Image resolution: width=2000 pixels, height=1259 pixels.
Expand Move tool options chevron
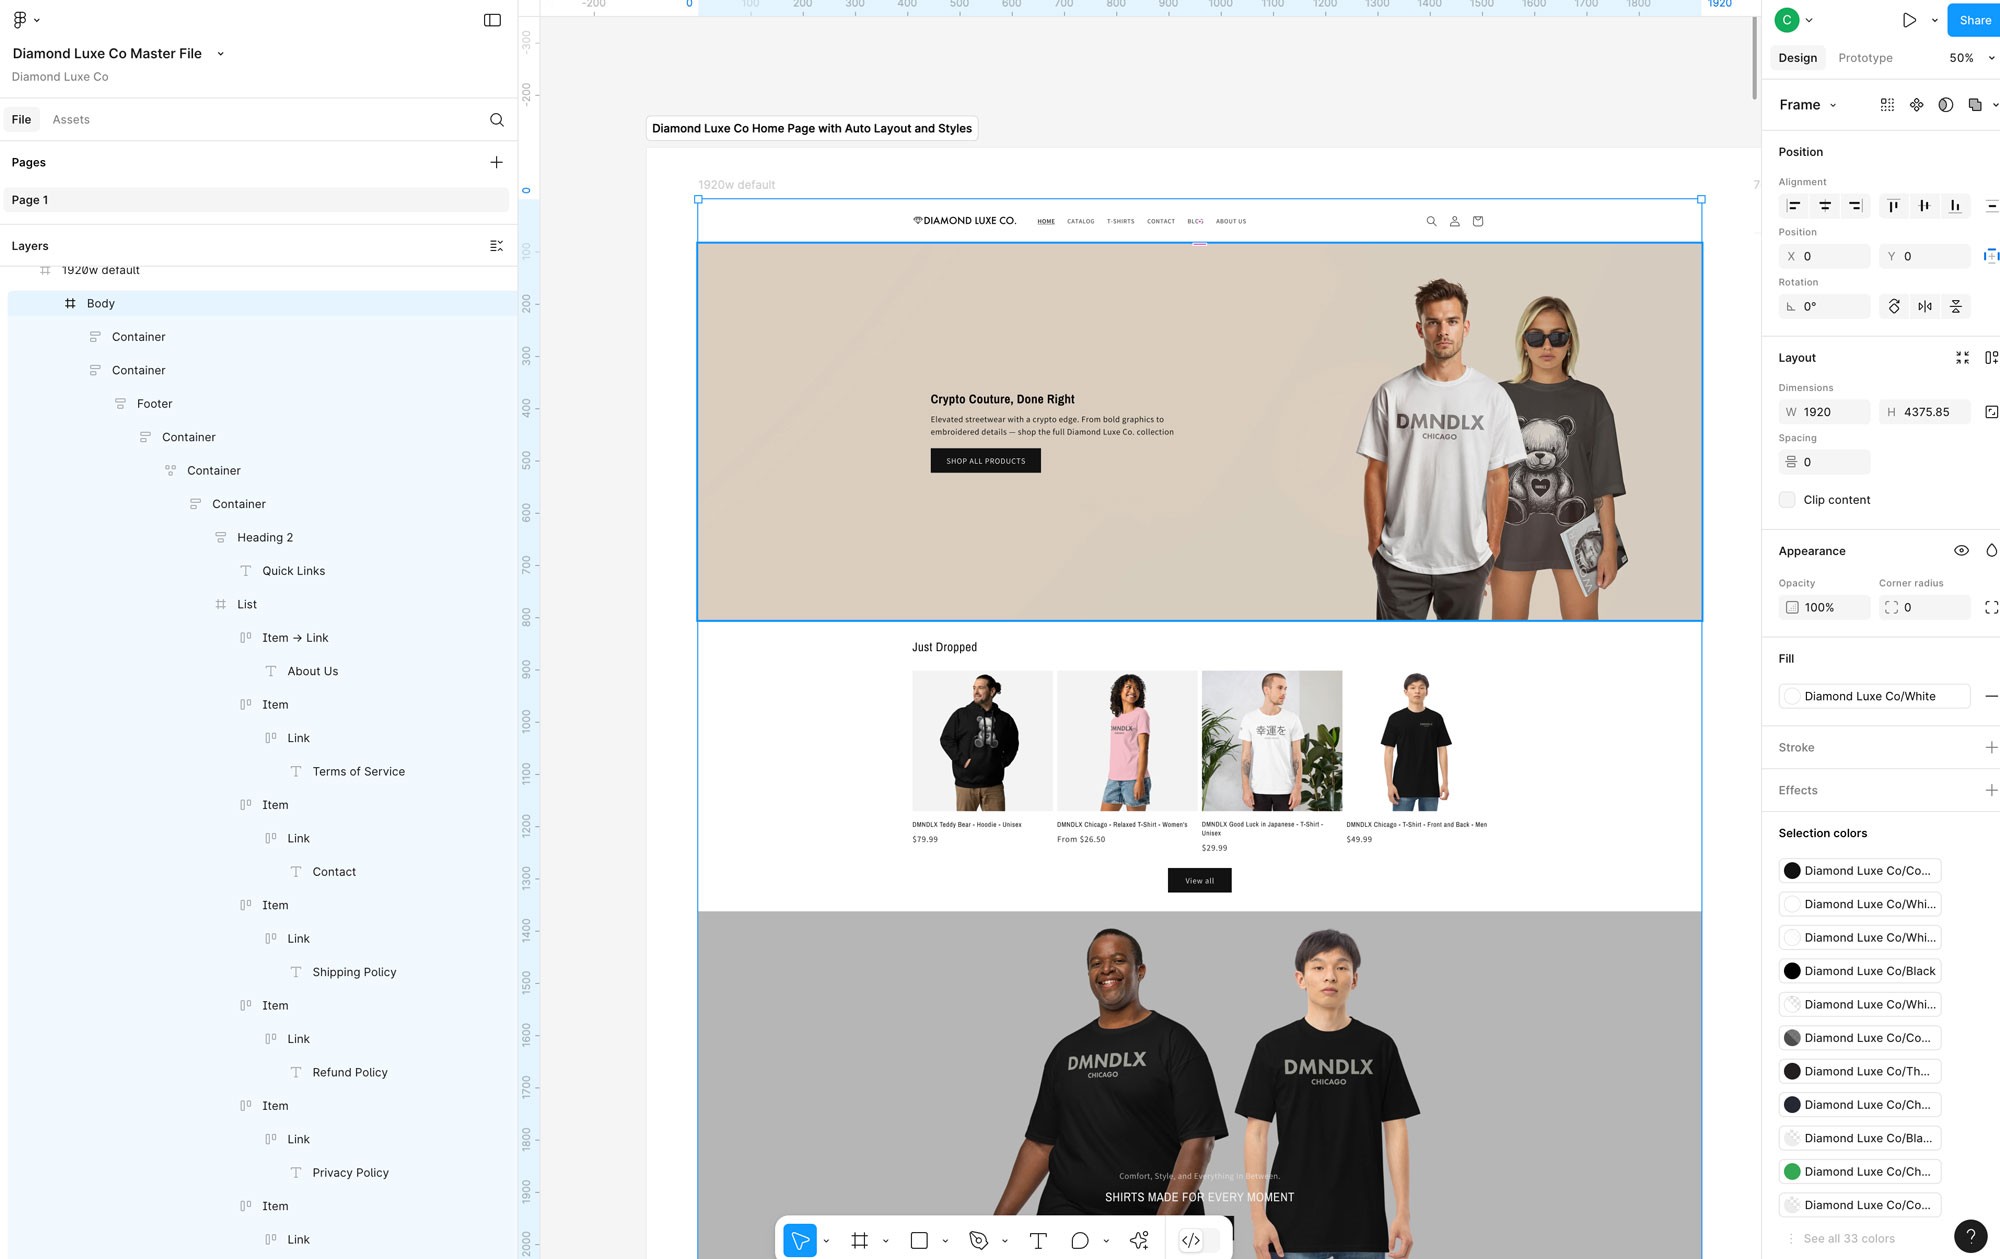[x=826, y=1241]
